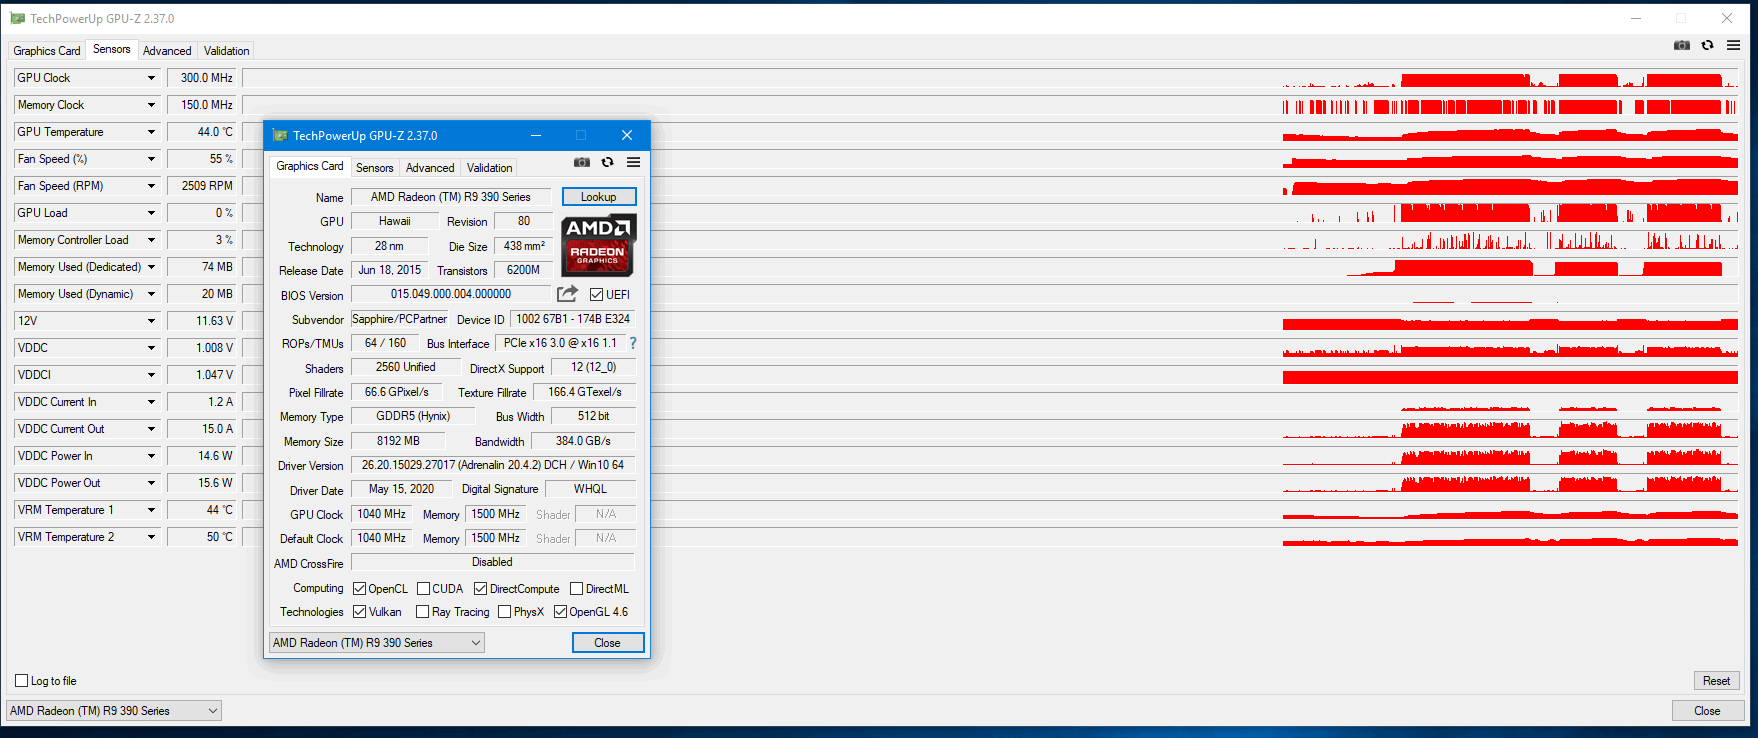Click Close button in background Sensors window
The height and width of the screenshot is (738, 1758).
1708,711
